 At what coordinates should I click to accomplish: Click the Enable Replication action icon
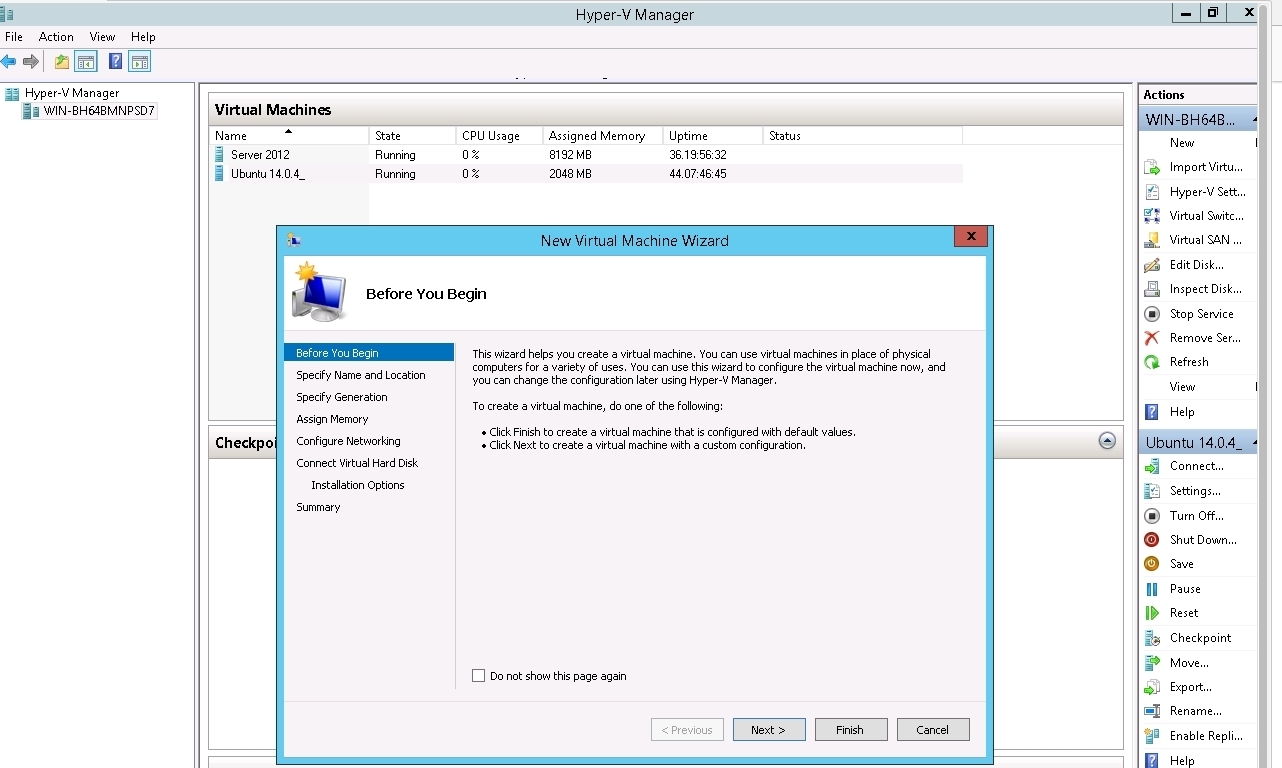point(1152,736)
